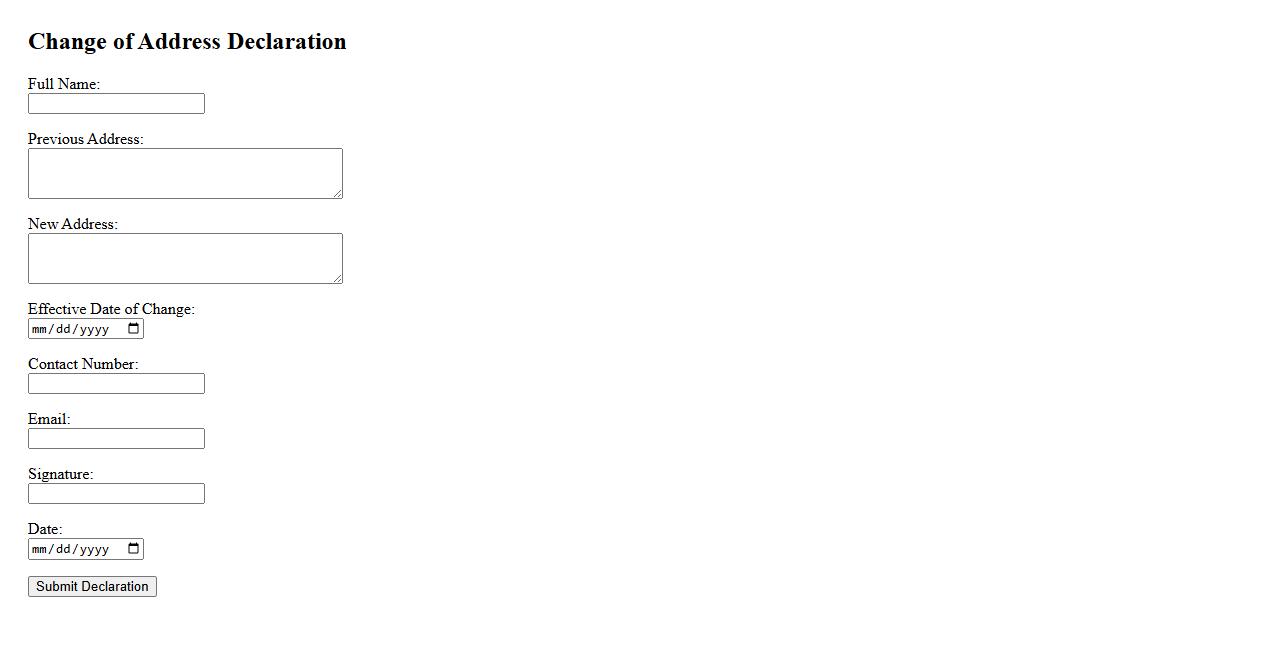Click the Change of Address Declaration heading
1278x650 pixels.
coord(187,42)
